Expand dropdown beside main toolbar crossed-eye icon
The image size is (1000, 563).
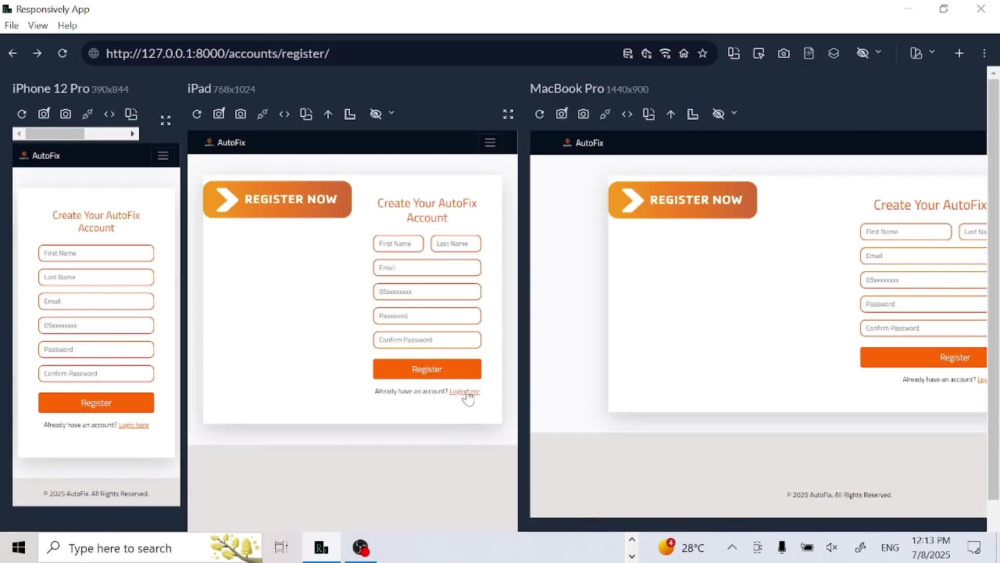(x=878, y=52)
